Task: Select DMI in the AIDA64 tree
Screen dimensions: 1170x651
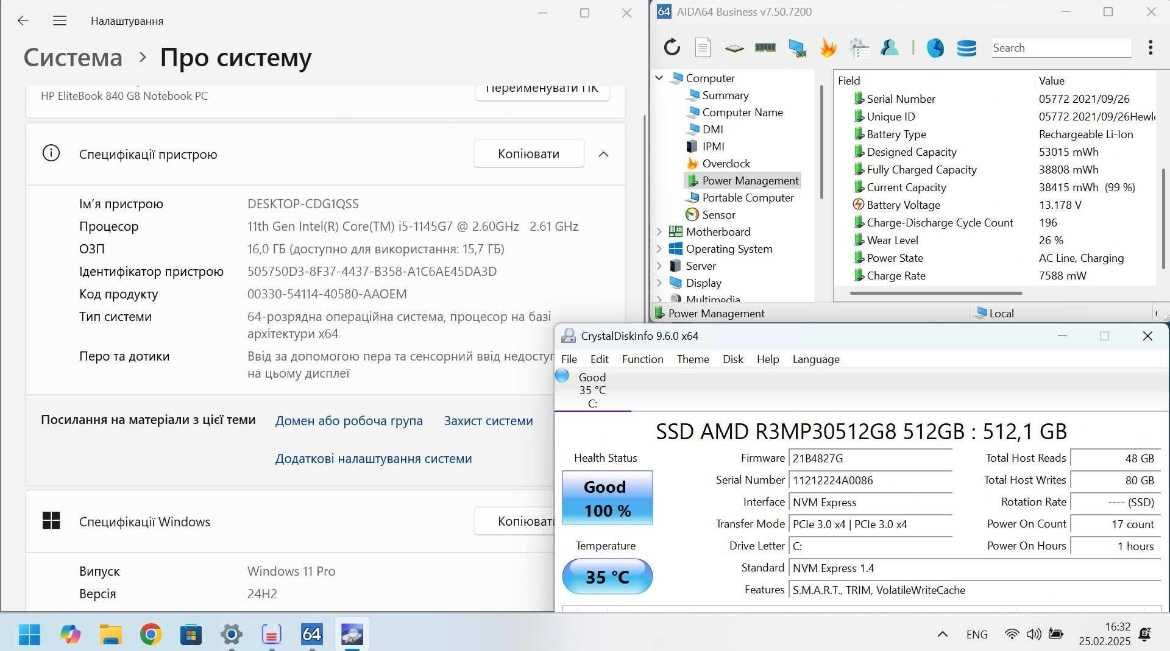Action: [x=713, y=129]
